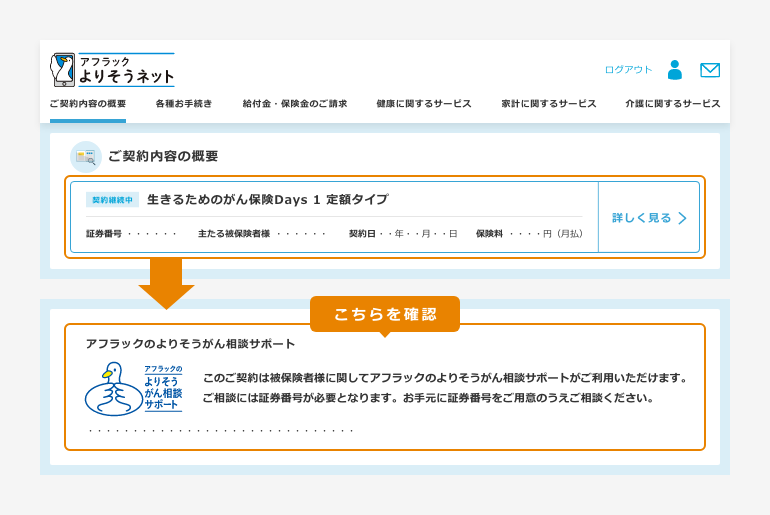770x515 pixels.
Task: Click the ログアウト link
Action: [x=628, y=70]
